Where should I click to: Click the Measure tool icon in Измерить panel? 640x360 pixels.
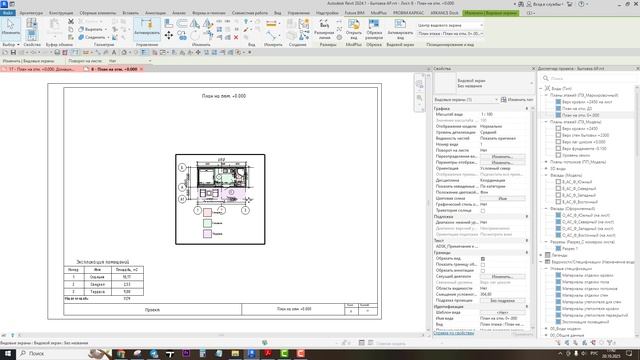coord(271,24)
